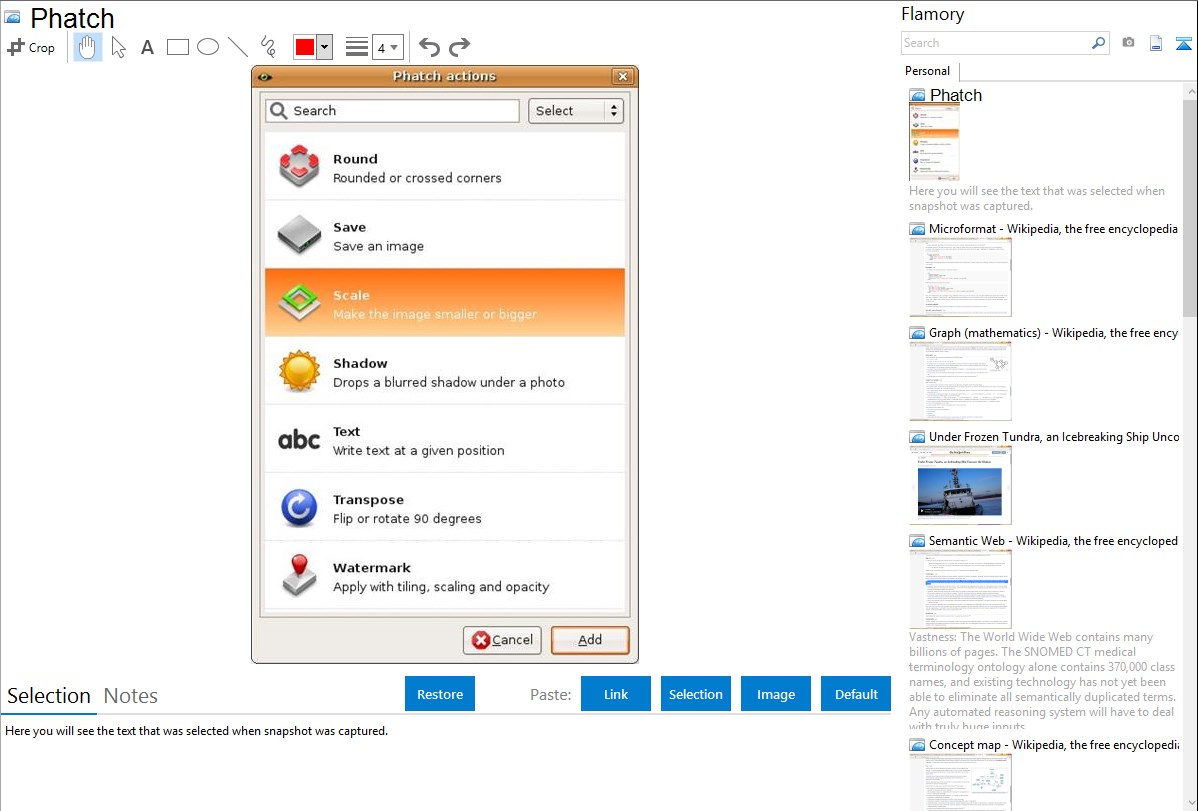Select the Crop tool
1198x811 pixels.
(31, 47)
